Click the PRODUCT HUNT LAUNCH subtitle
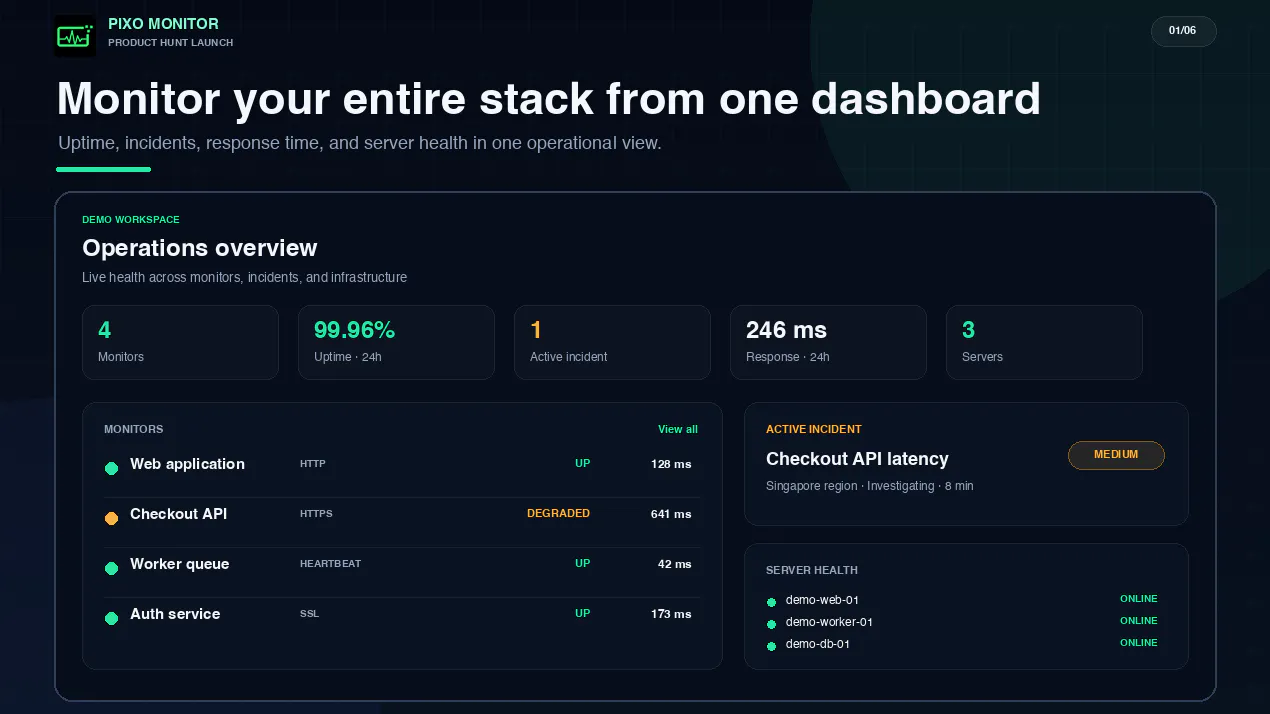This screenshot has width=1270, height=714. [171, 43]
